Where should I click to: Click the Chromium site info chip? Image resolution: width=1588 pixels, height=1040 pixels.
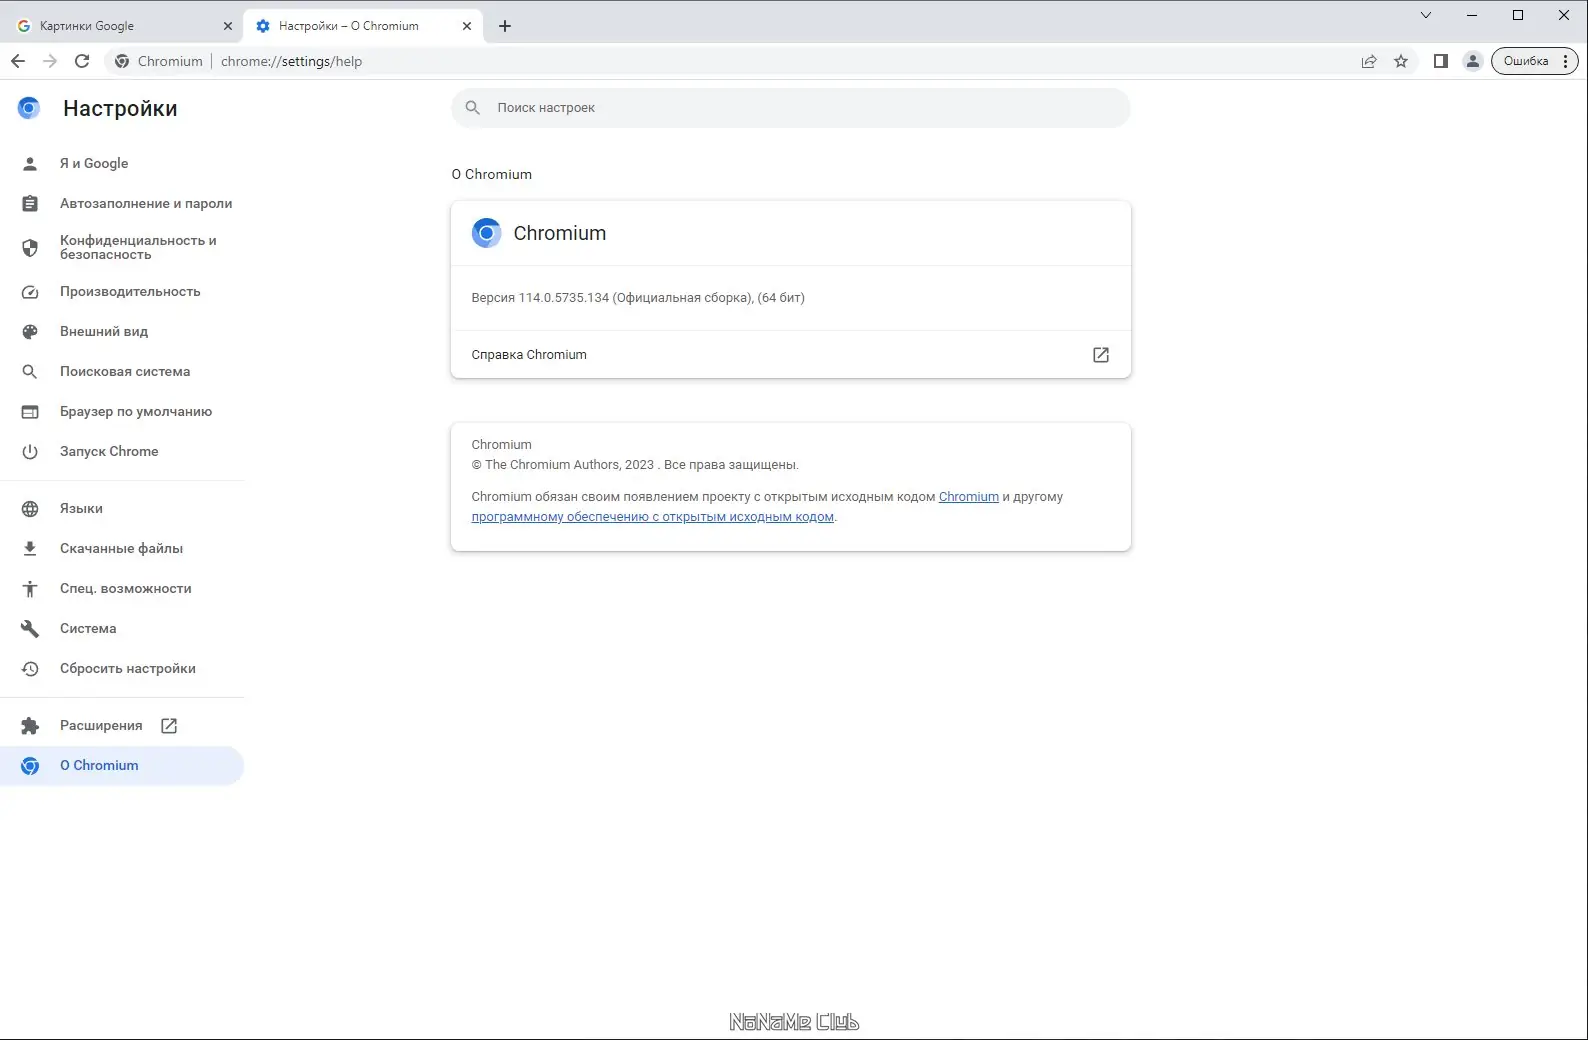159,61
